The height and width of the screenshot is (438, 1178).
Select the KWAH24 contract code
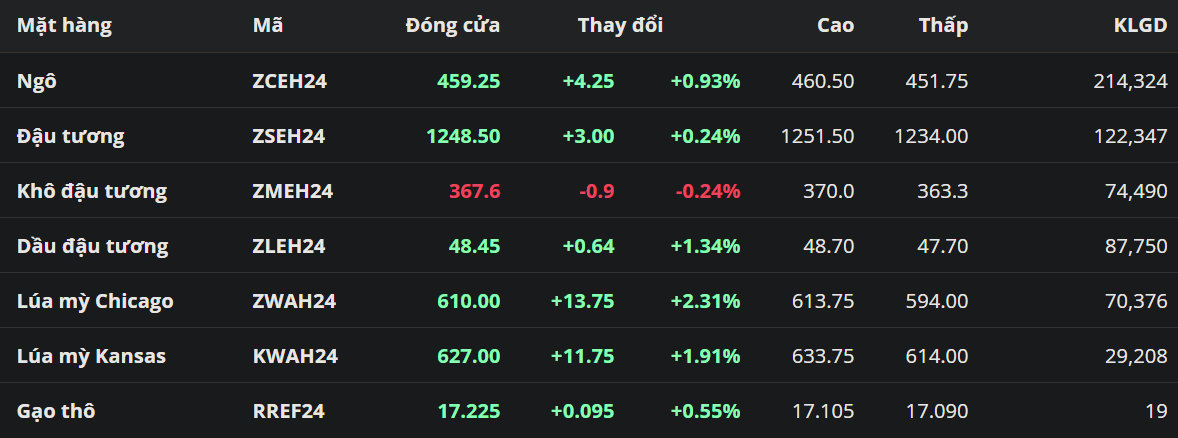(x=295, y=356)
